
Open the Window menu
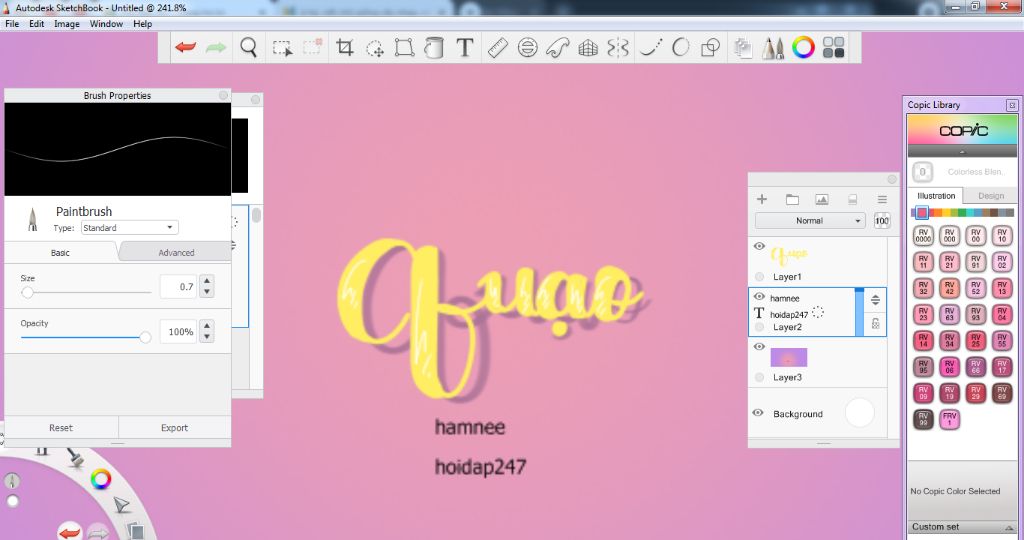tap(106, 24)
